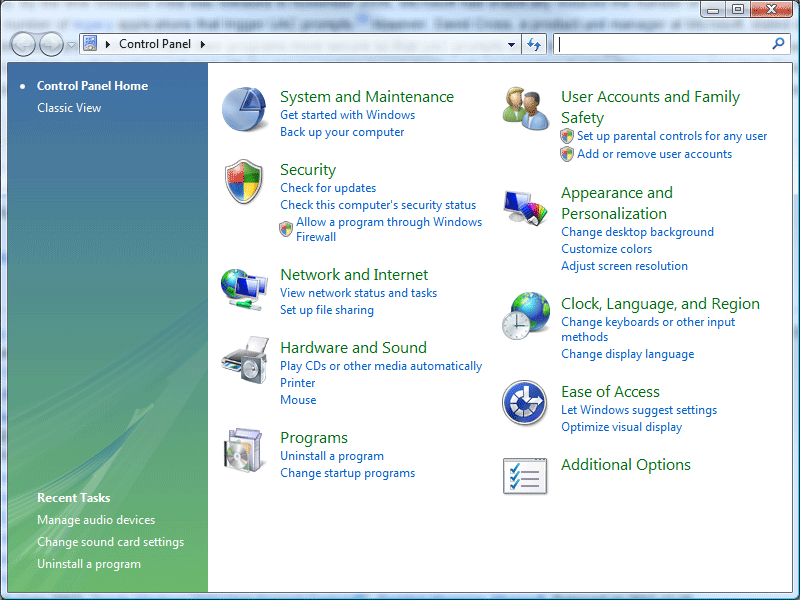Click Allow a program through Windows Firewall
The image size is (800, 600).
point(389,229)
